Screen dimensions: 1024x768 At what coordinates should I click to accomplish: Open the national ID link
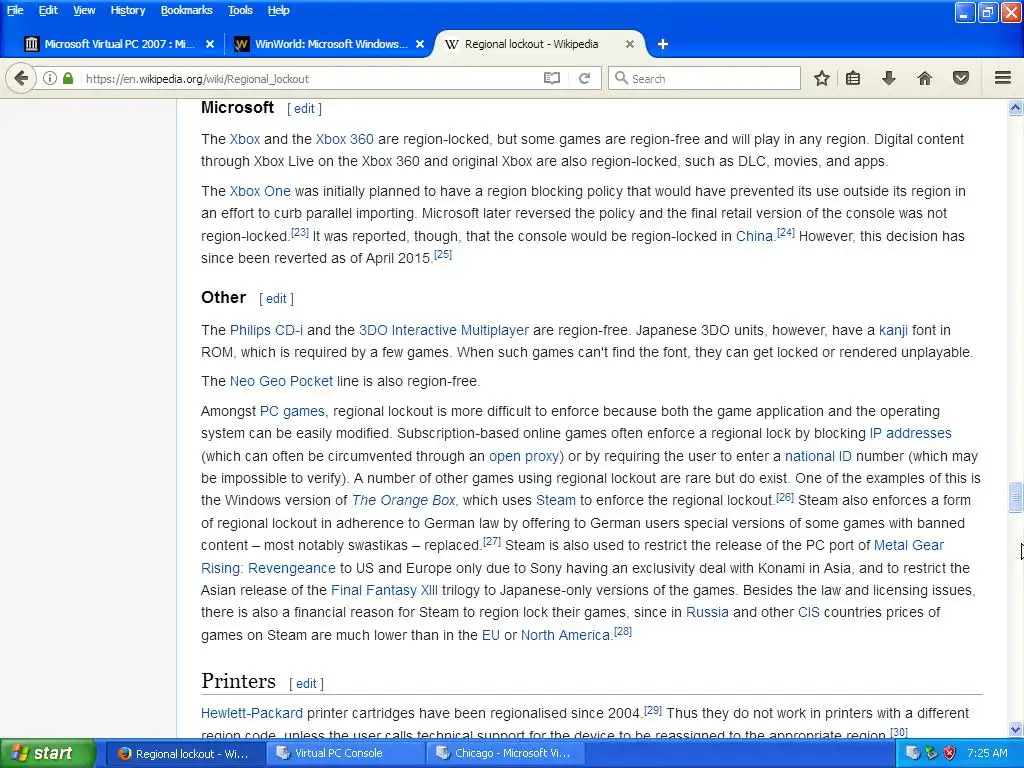click(x=818, y=456)
